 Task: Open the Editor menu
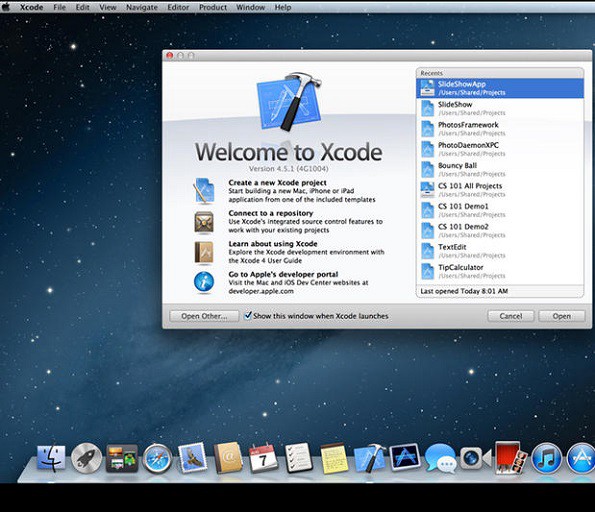(178, 7)
